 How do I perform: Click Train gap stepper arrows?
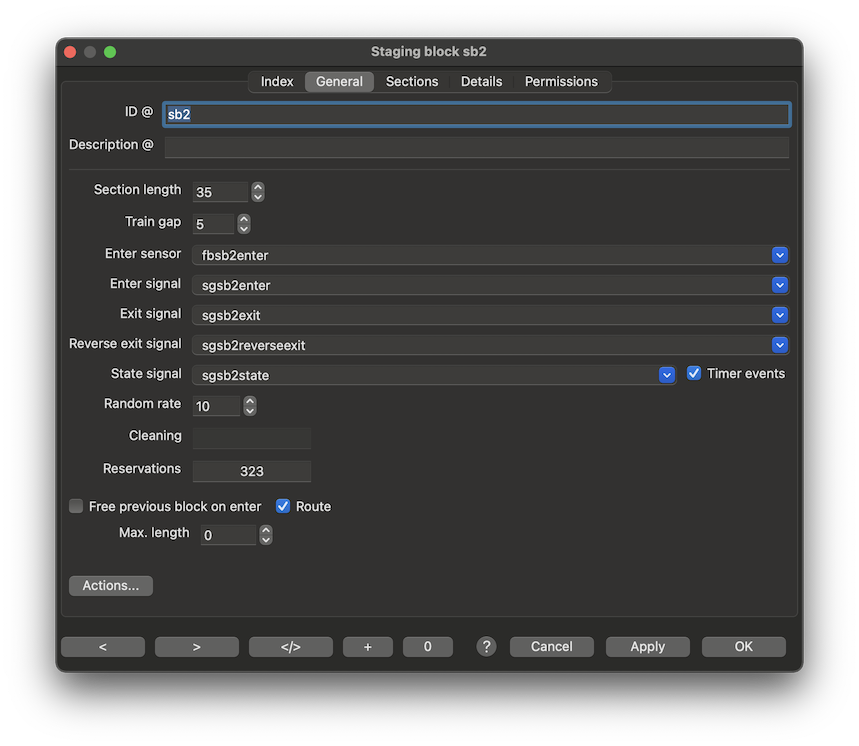pyautogui.click(x=244, y=224)
